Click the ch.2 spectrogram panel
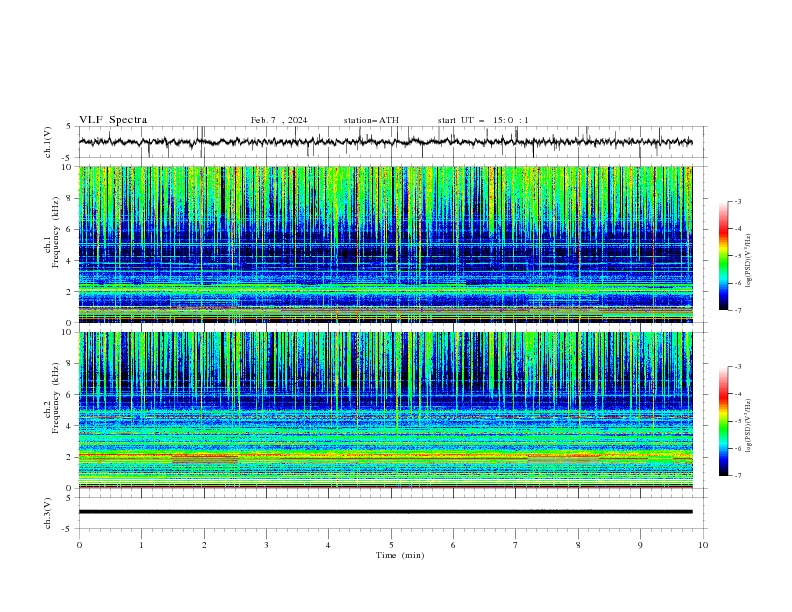792x612 pixels. point(385,410)
